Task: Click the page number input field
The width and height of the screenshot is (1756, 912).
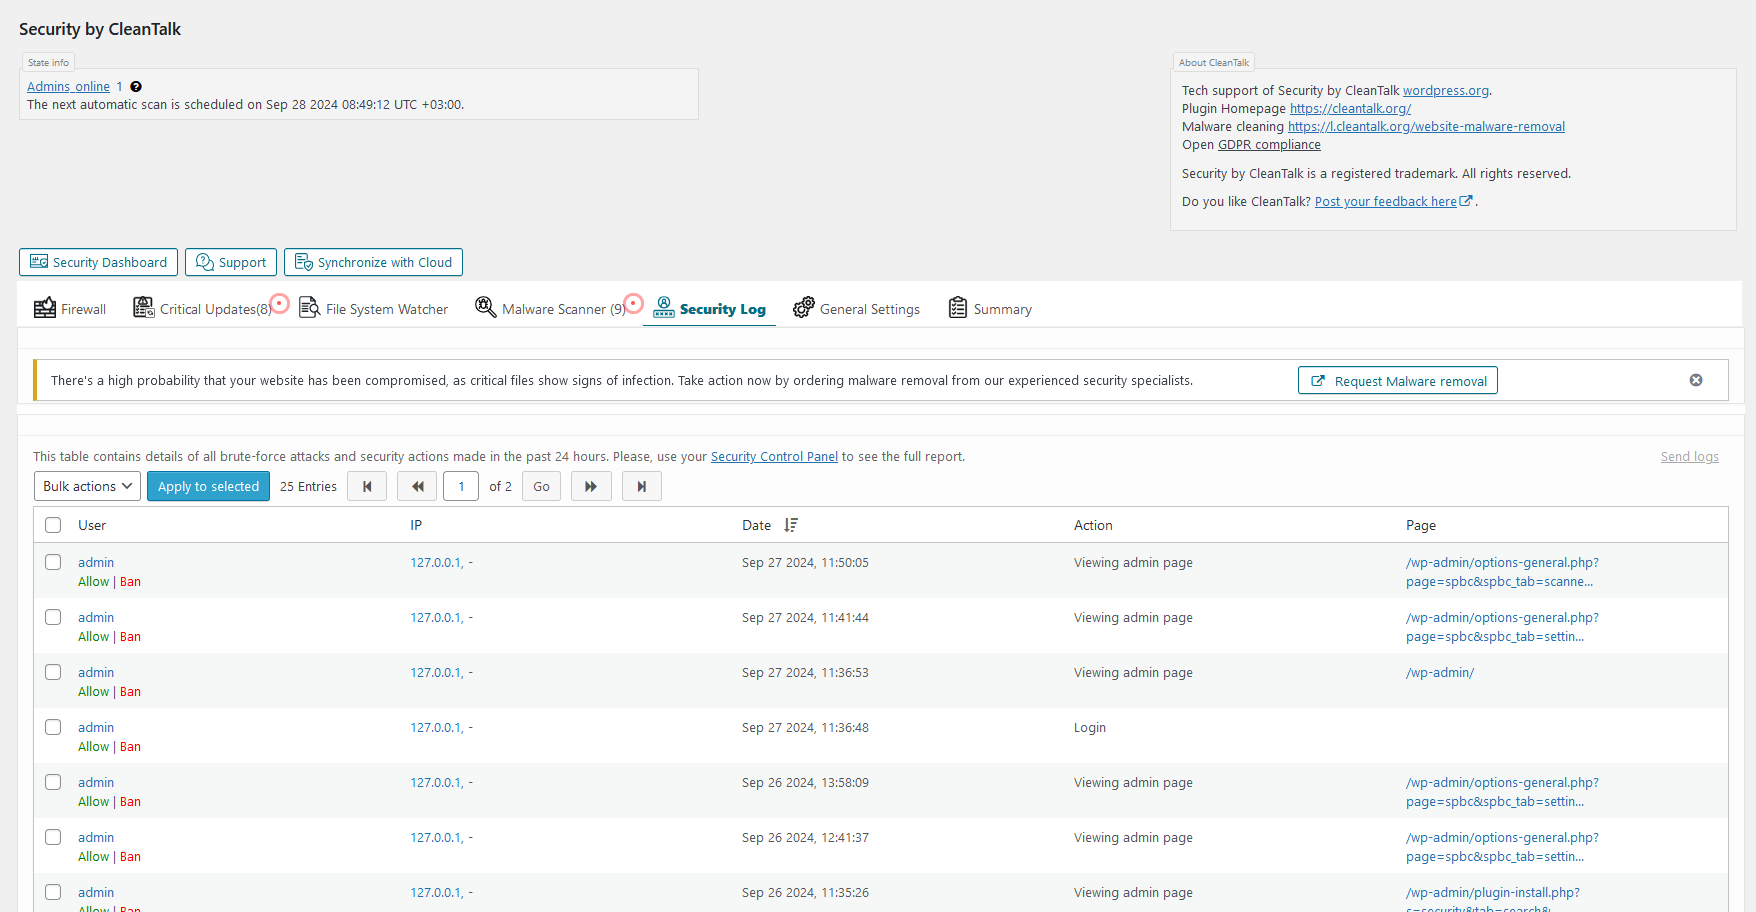Action: click(461, 487)
